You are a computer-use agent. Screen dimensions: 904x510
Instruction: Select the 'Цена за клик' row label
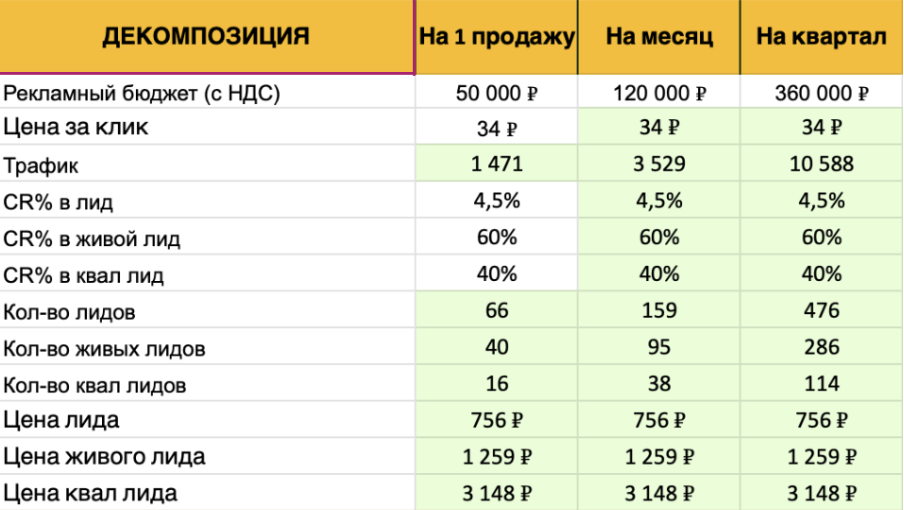76,128
